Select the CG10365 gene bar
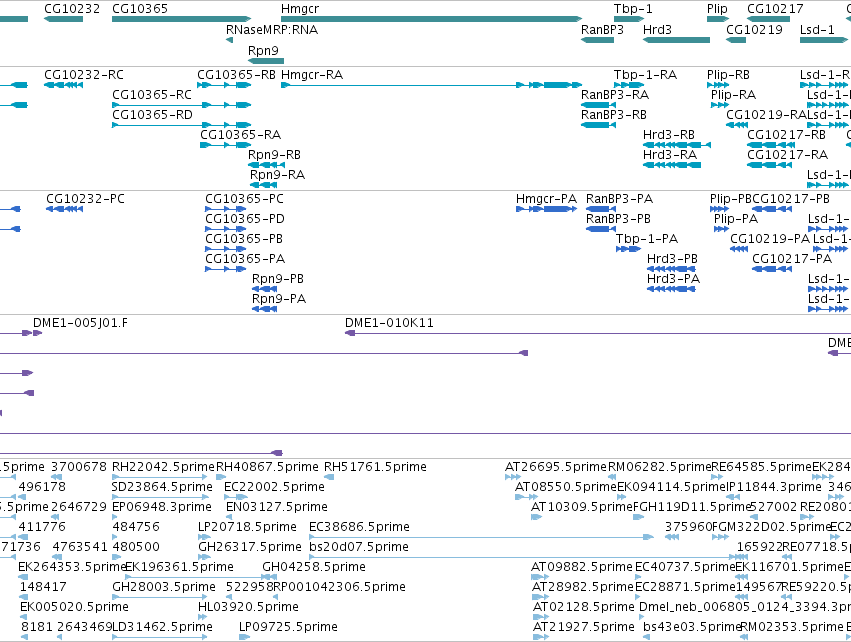 click(181, 19)
